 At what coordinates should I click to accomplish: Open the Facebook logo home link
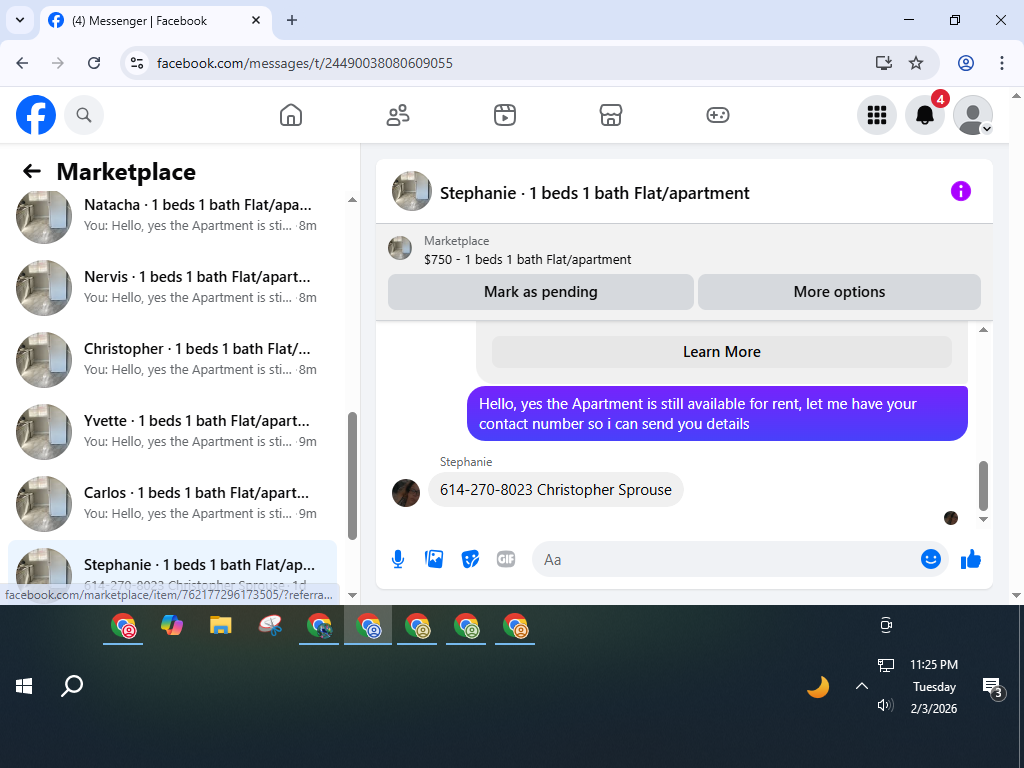36,115
